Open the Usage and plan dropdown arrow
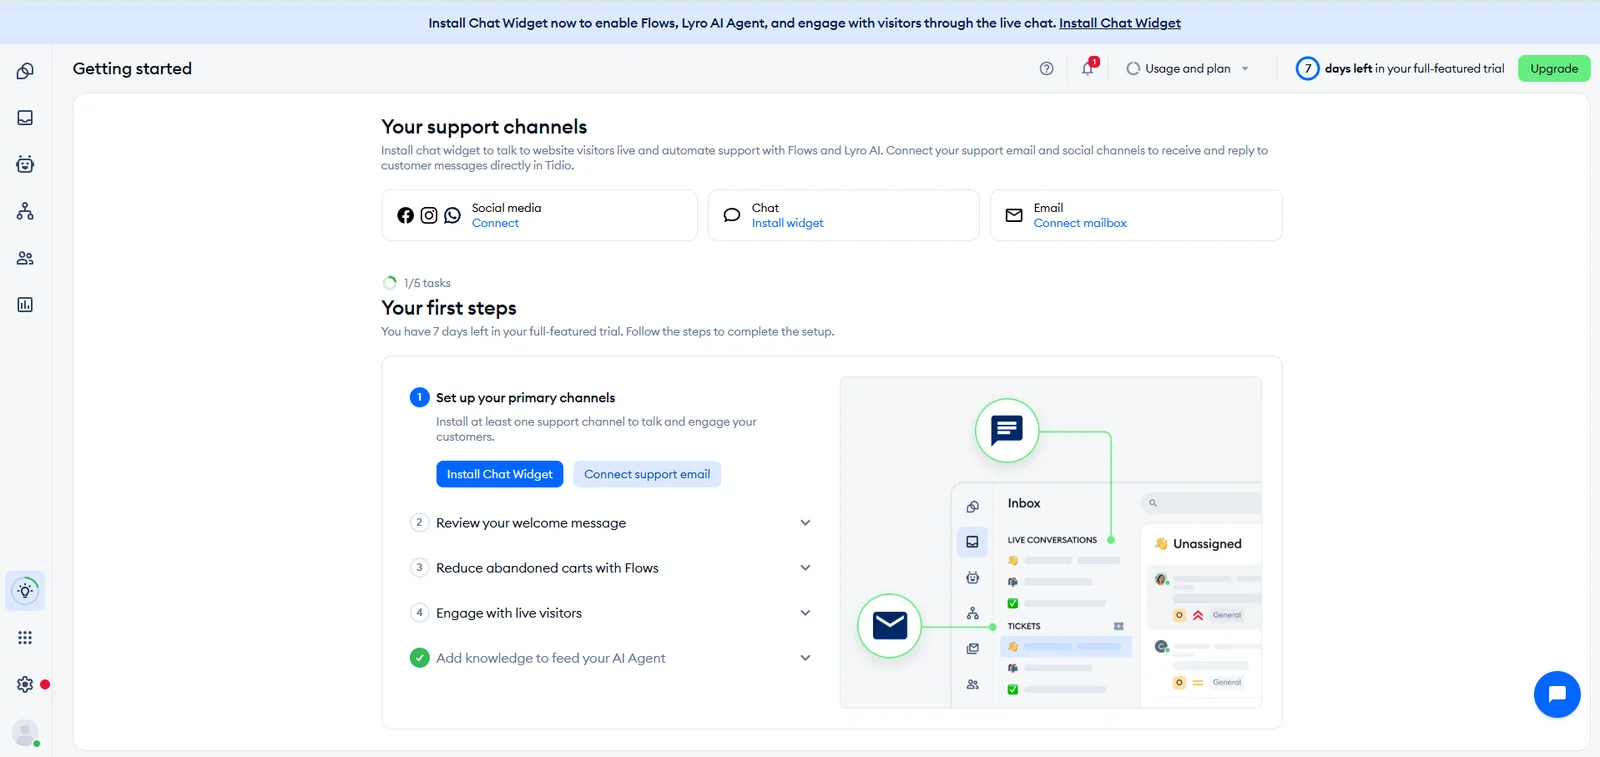 1245,69
